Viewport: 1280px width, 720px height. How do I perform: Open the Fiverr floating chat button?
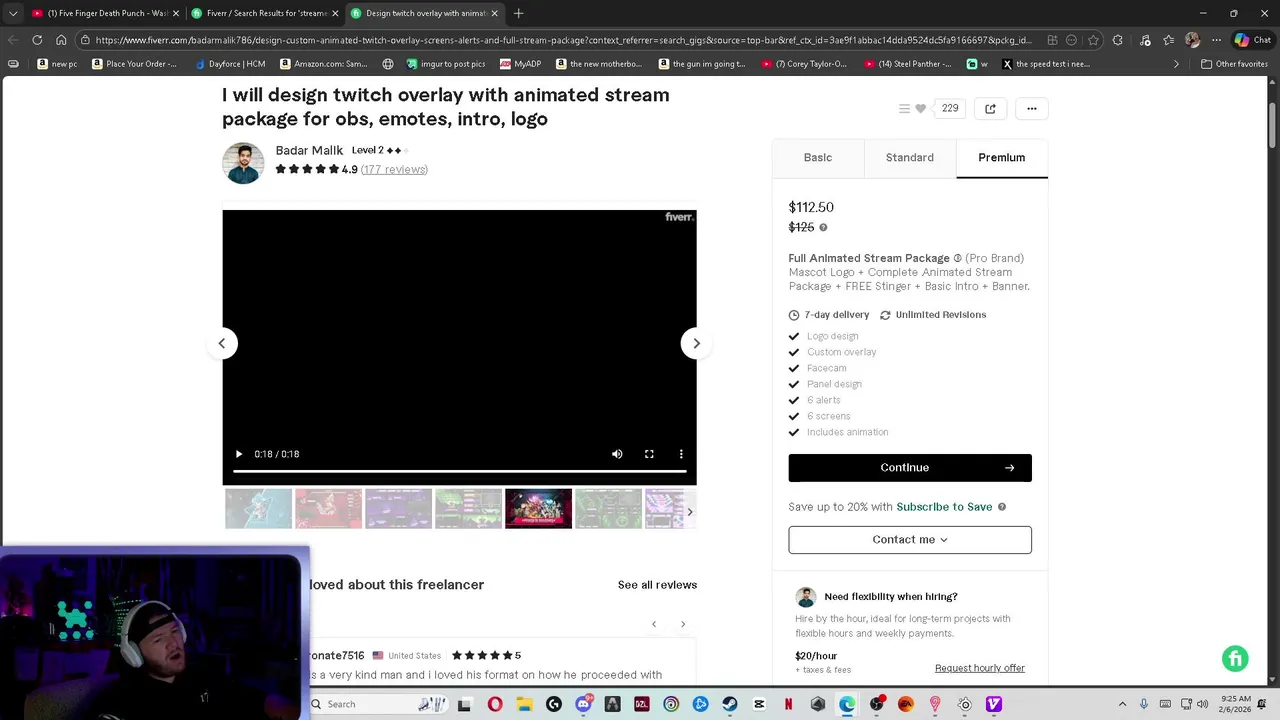click(x=1235, y=658)
